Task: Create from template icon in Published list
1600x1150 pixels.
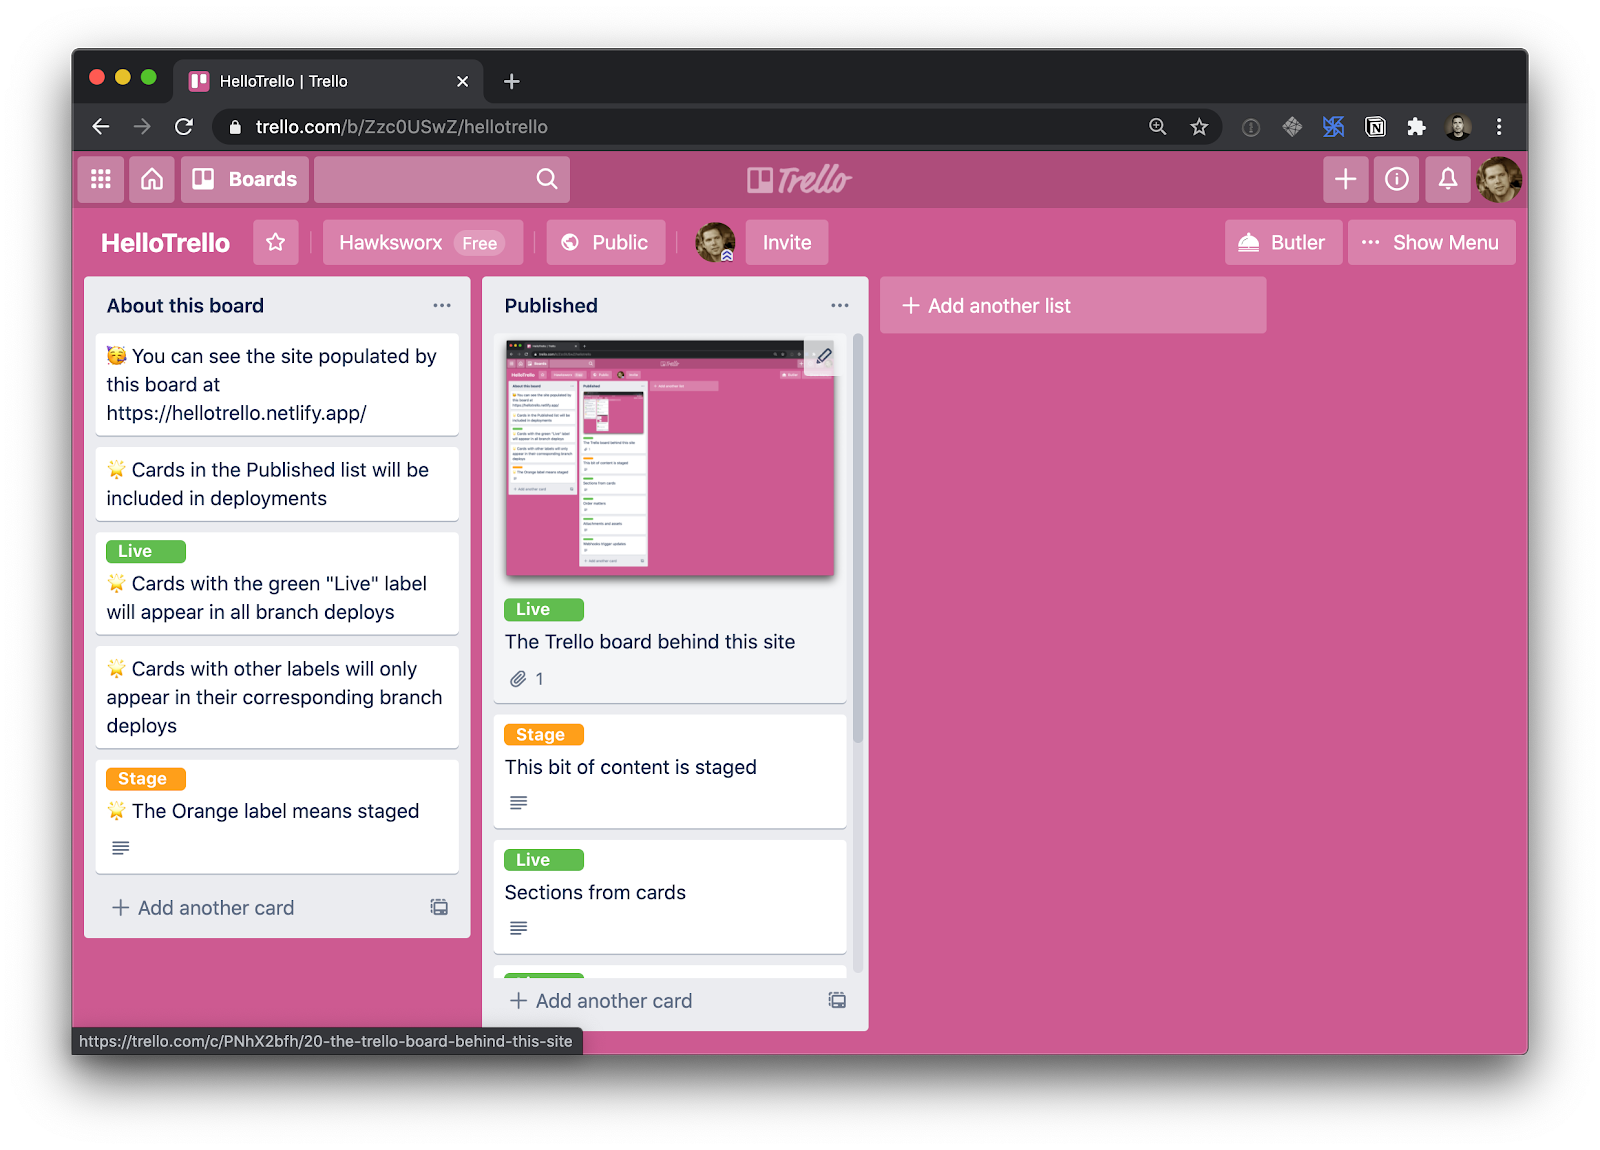Action: pos(837,1000)
